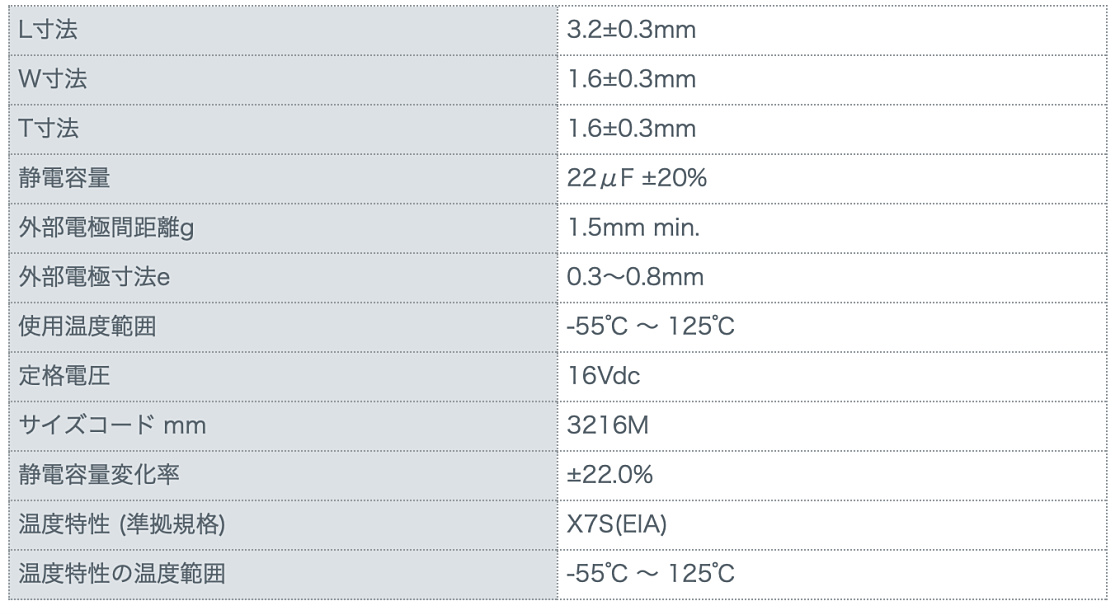Select the T寸法 value 1.6±0.3mm
The width and height of the screenshot is (1120, 615).
631,129
